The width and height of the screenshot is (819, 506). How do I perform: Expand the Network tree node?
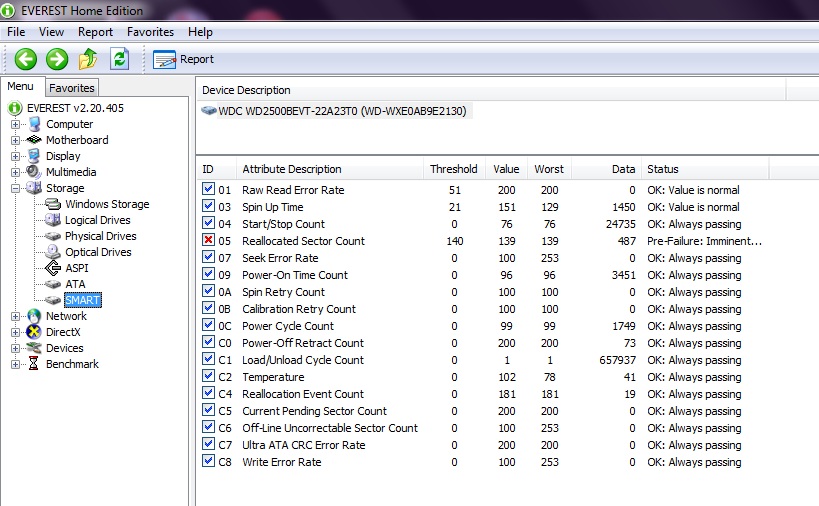pyautogui.click(x=15, y=316)
